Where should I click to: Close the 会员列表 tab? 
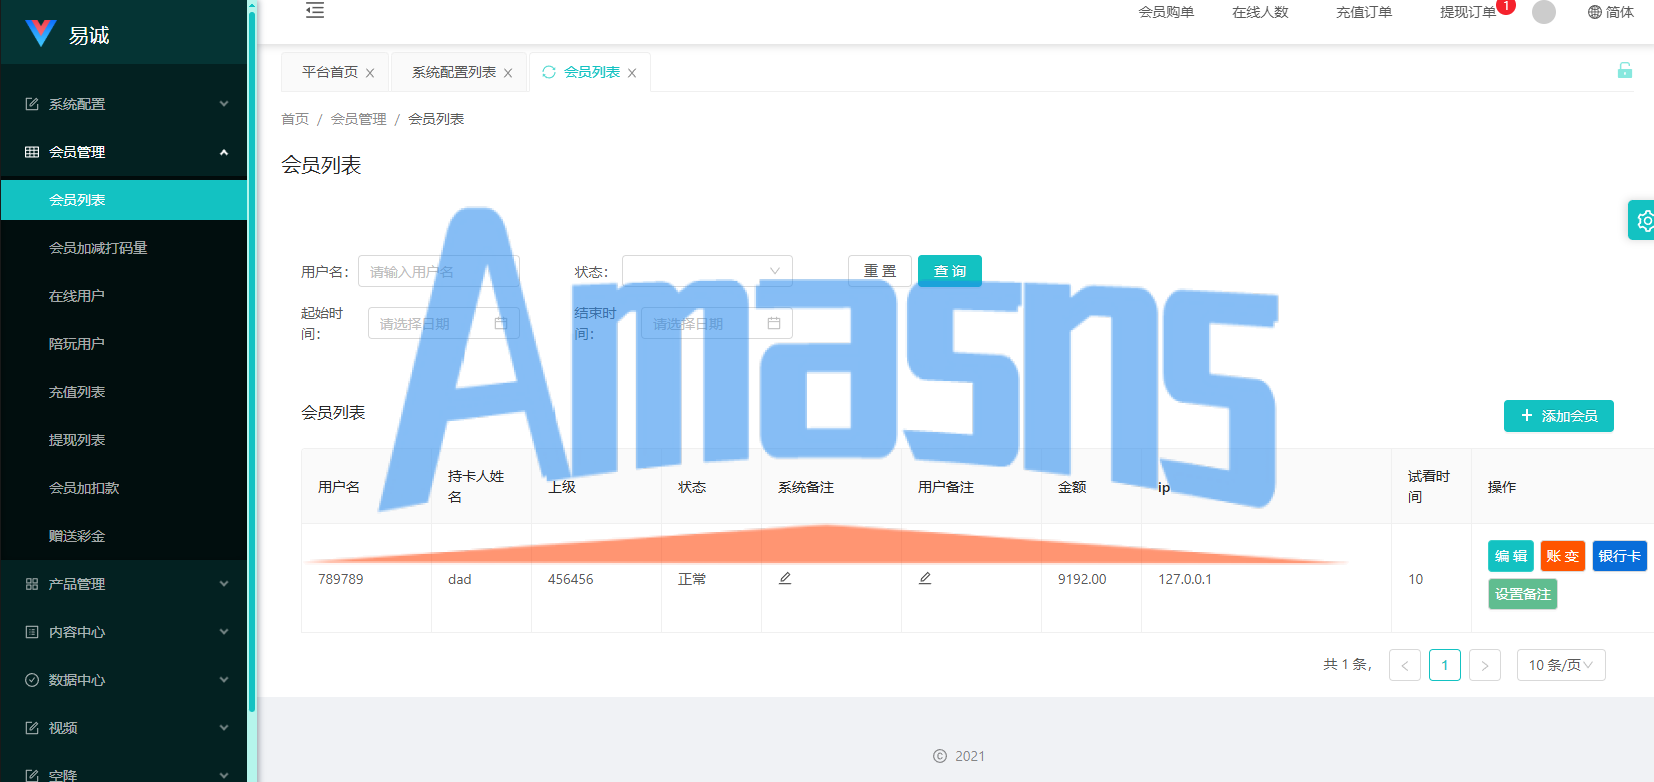[x=632, y=73]
